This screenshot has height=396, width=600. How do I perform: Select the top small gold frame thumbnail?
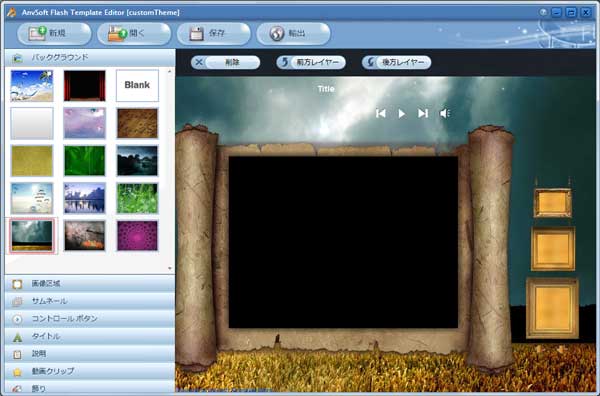coord(553,202)
